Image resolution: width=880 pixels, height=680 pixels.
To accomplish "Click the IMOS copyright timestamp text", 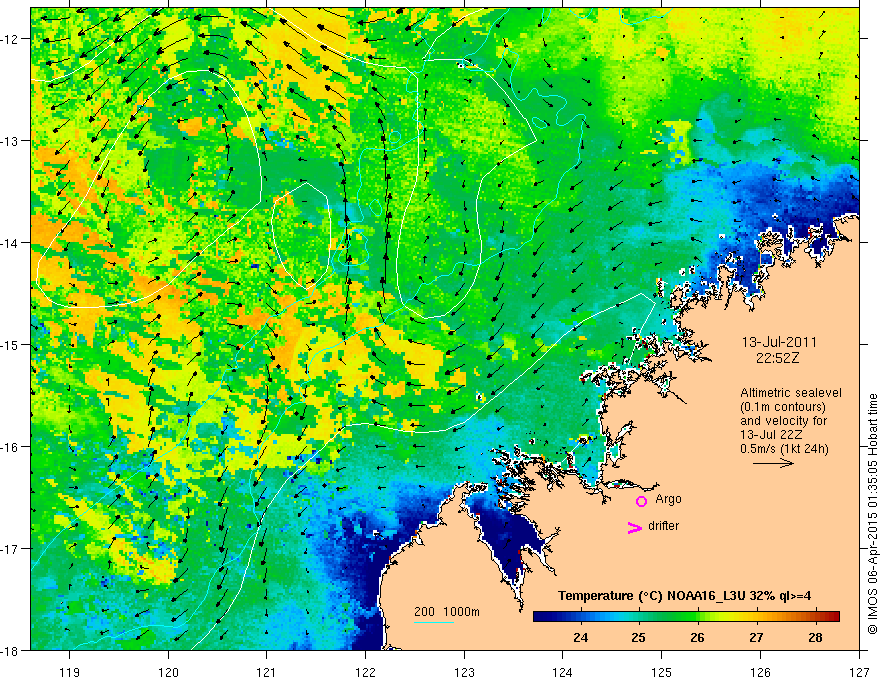I will click(872, 514).
